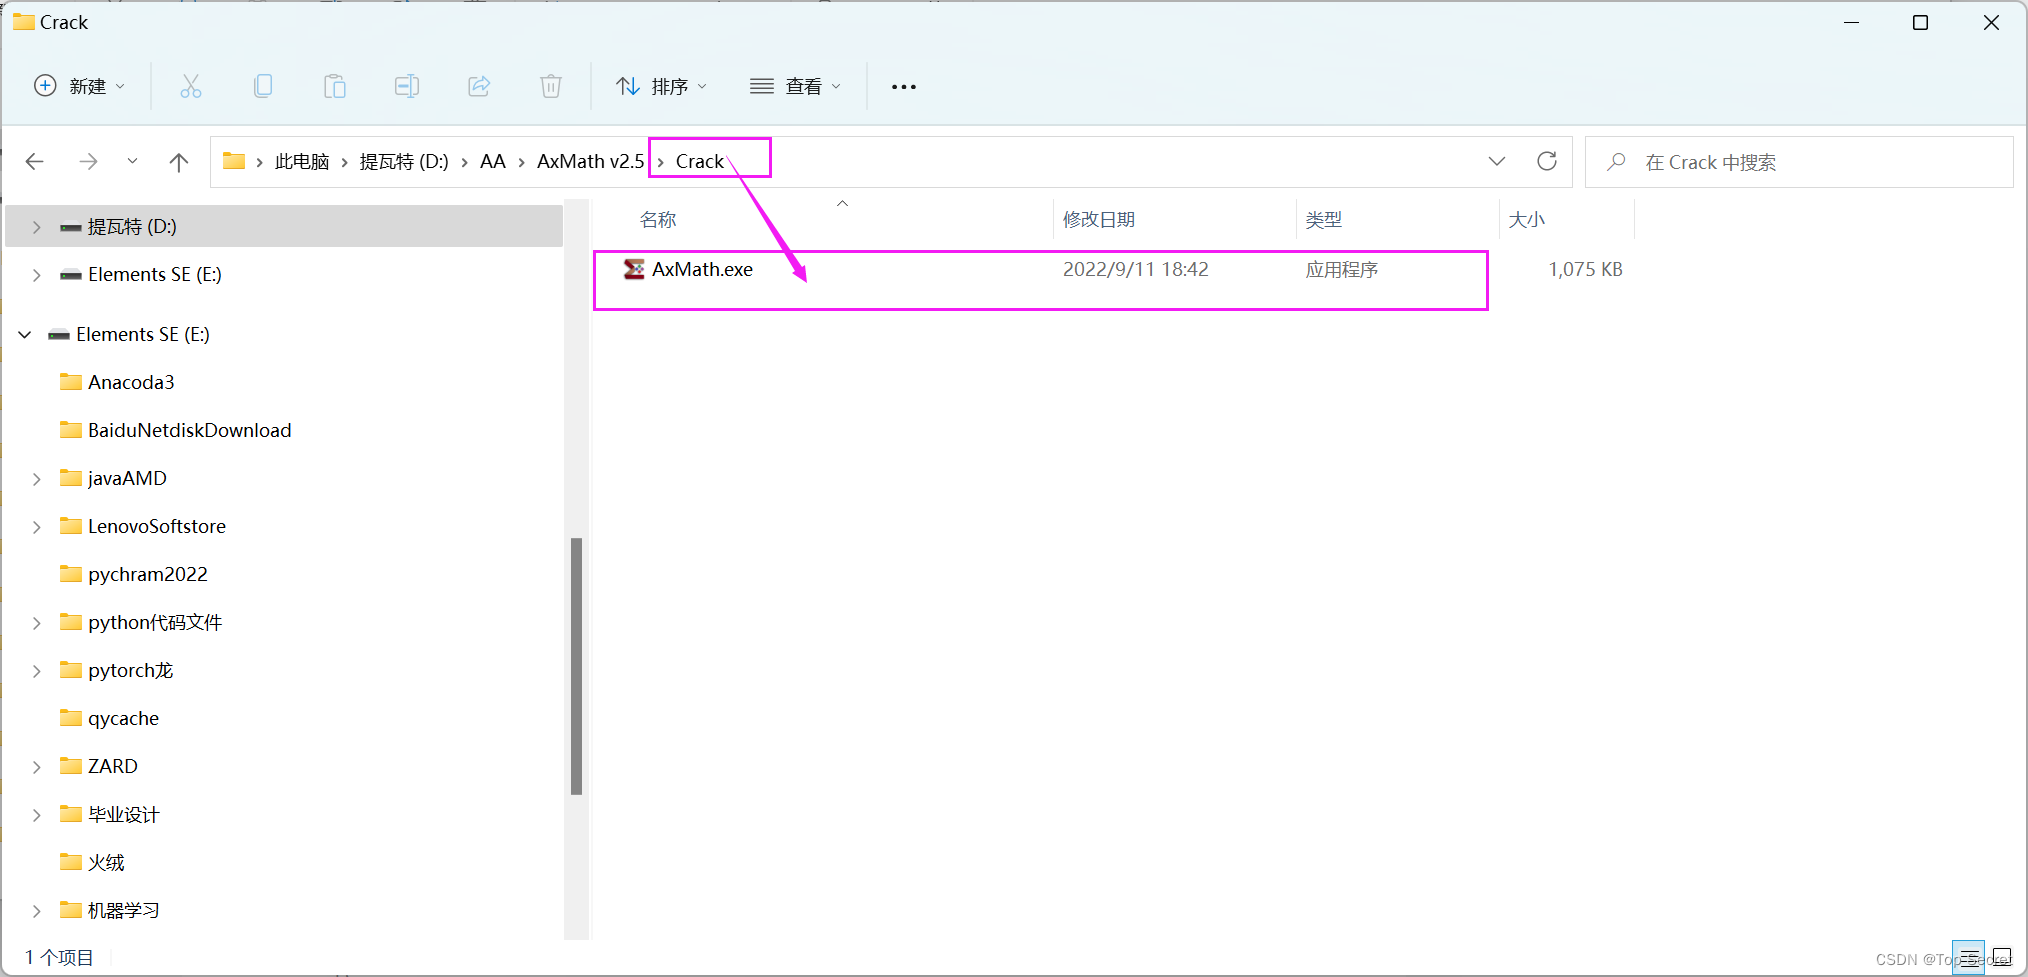Image resolution: width=2028 pixels, height=977 pixels.
Task: Navigate to 此电脑 in breadcrumb
Action: pos(302,162)
